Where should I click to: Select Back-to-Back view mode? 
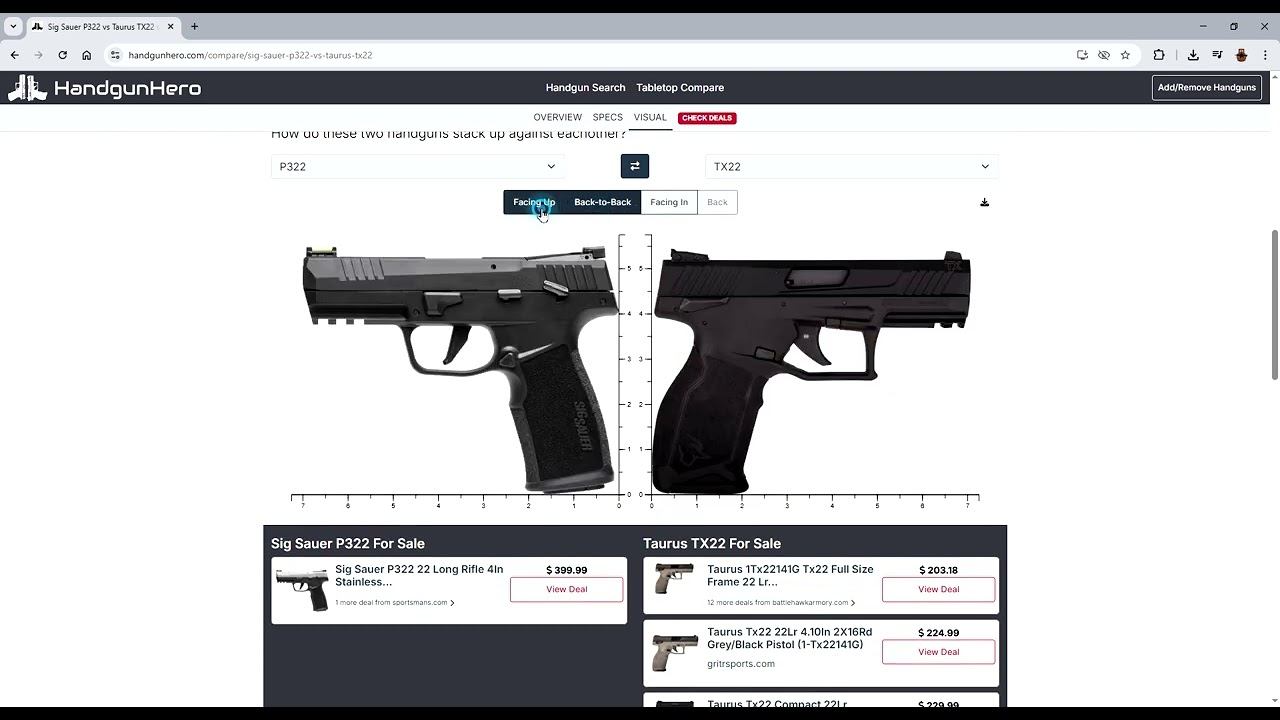[x=602, y=202]
